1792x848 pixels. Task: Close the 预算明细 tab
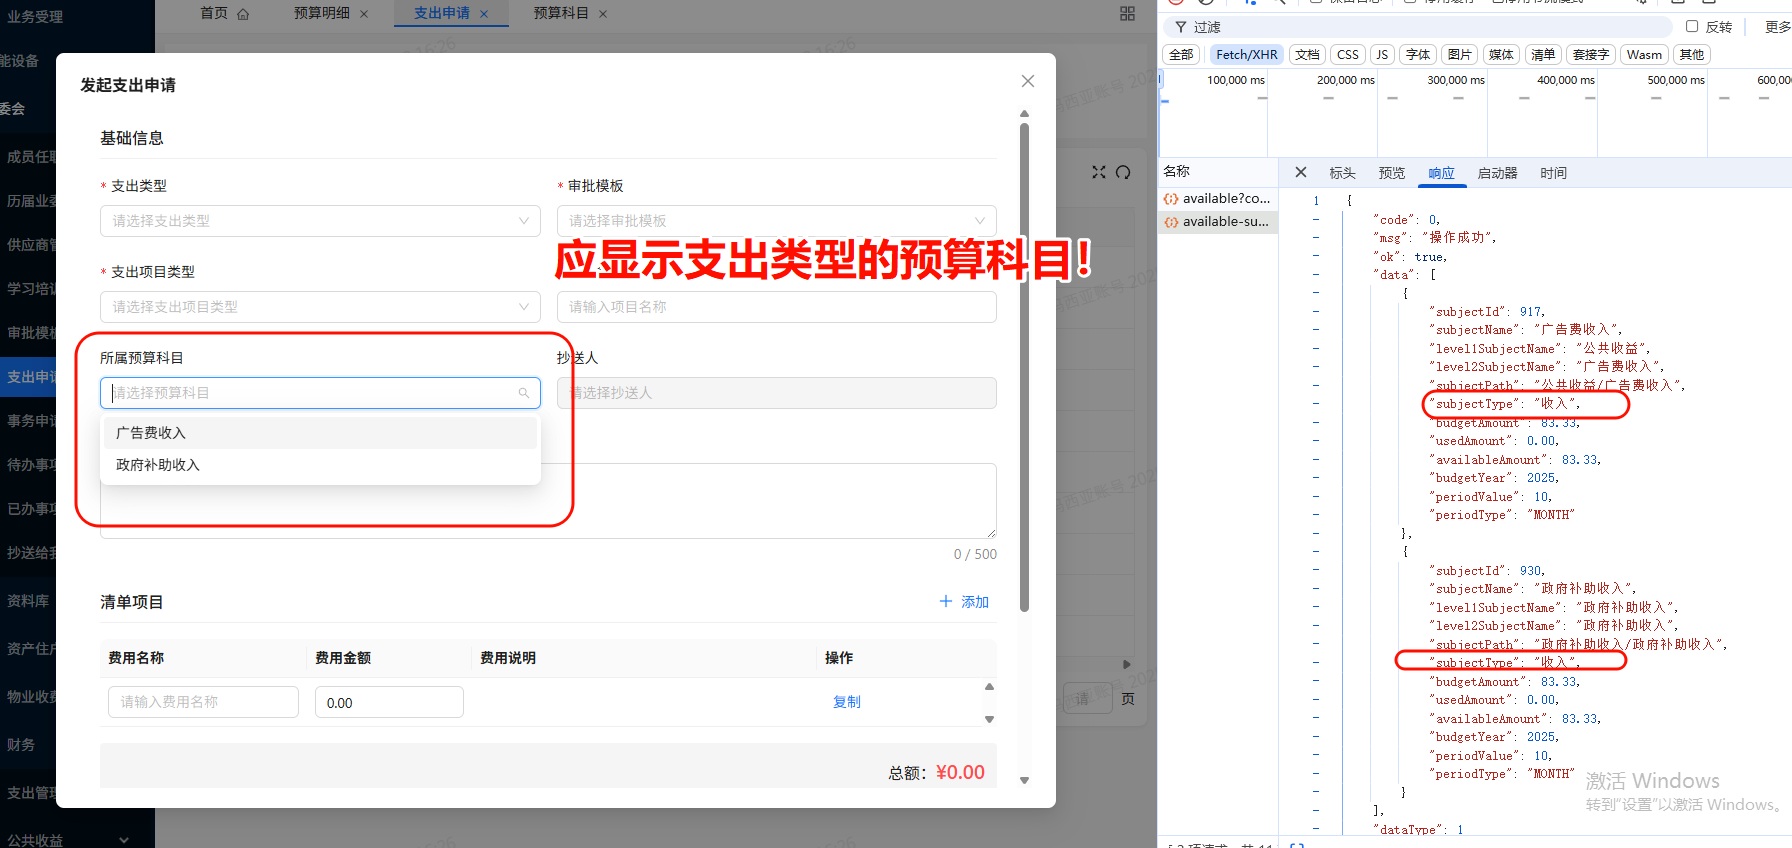coord(364,14)
